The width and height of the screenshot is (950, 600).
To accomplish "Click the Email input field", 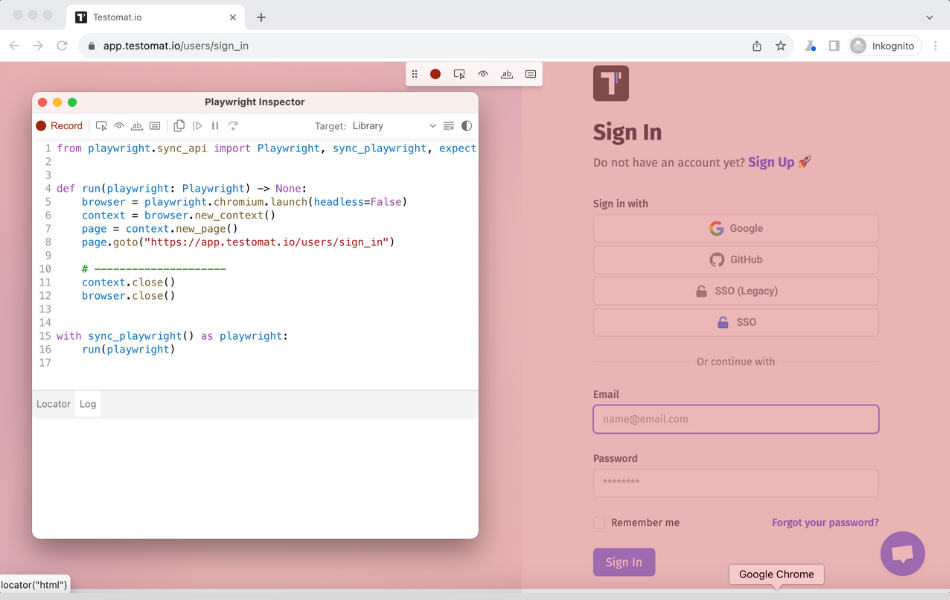I will 735,419.
